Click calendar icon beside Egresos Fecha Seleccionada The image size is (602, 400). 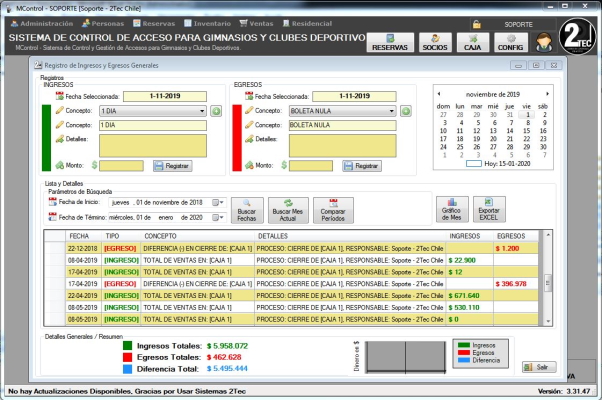pos(249,96)
